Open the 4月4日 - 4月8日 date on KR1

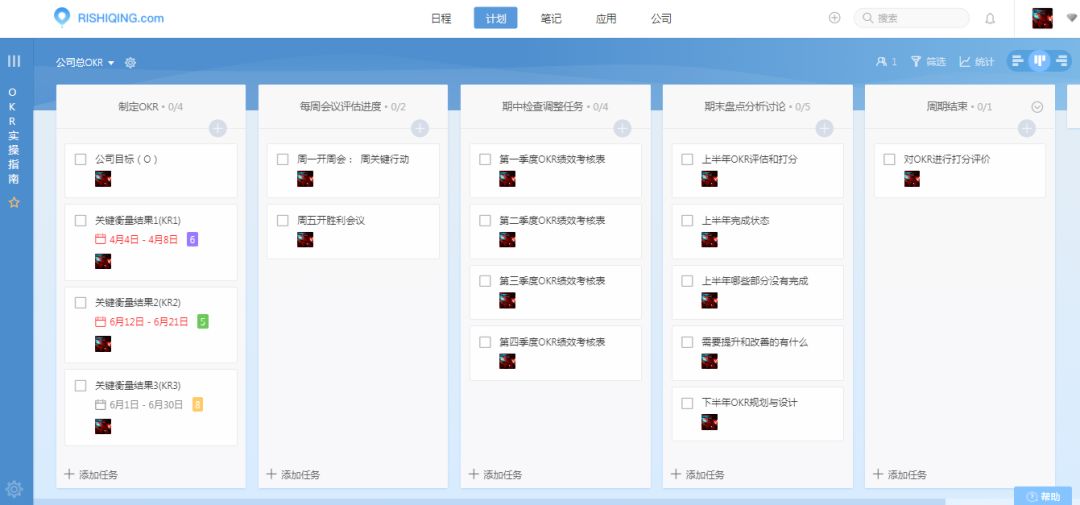click(x=136, y=239)
